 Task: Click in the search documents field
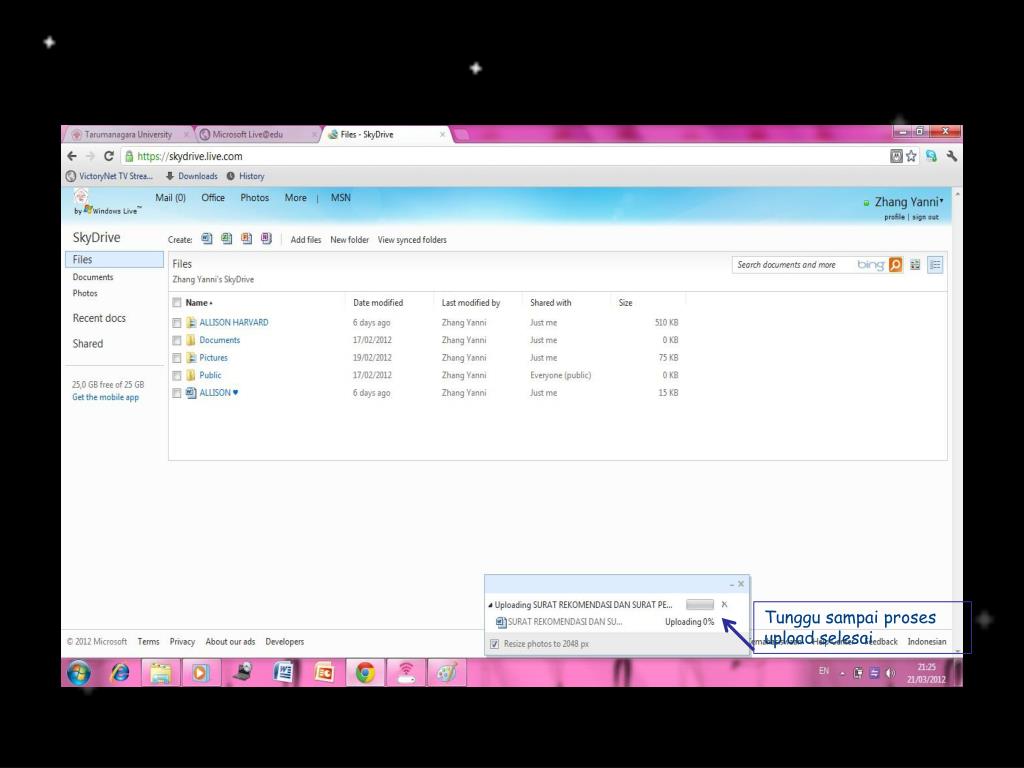pyautogui.click(x=793, y=264)
